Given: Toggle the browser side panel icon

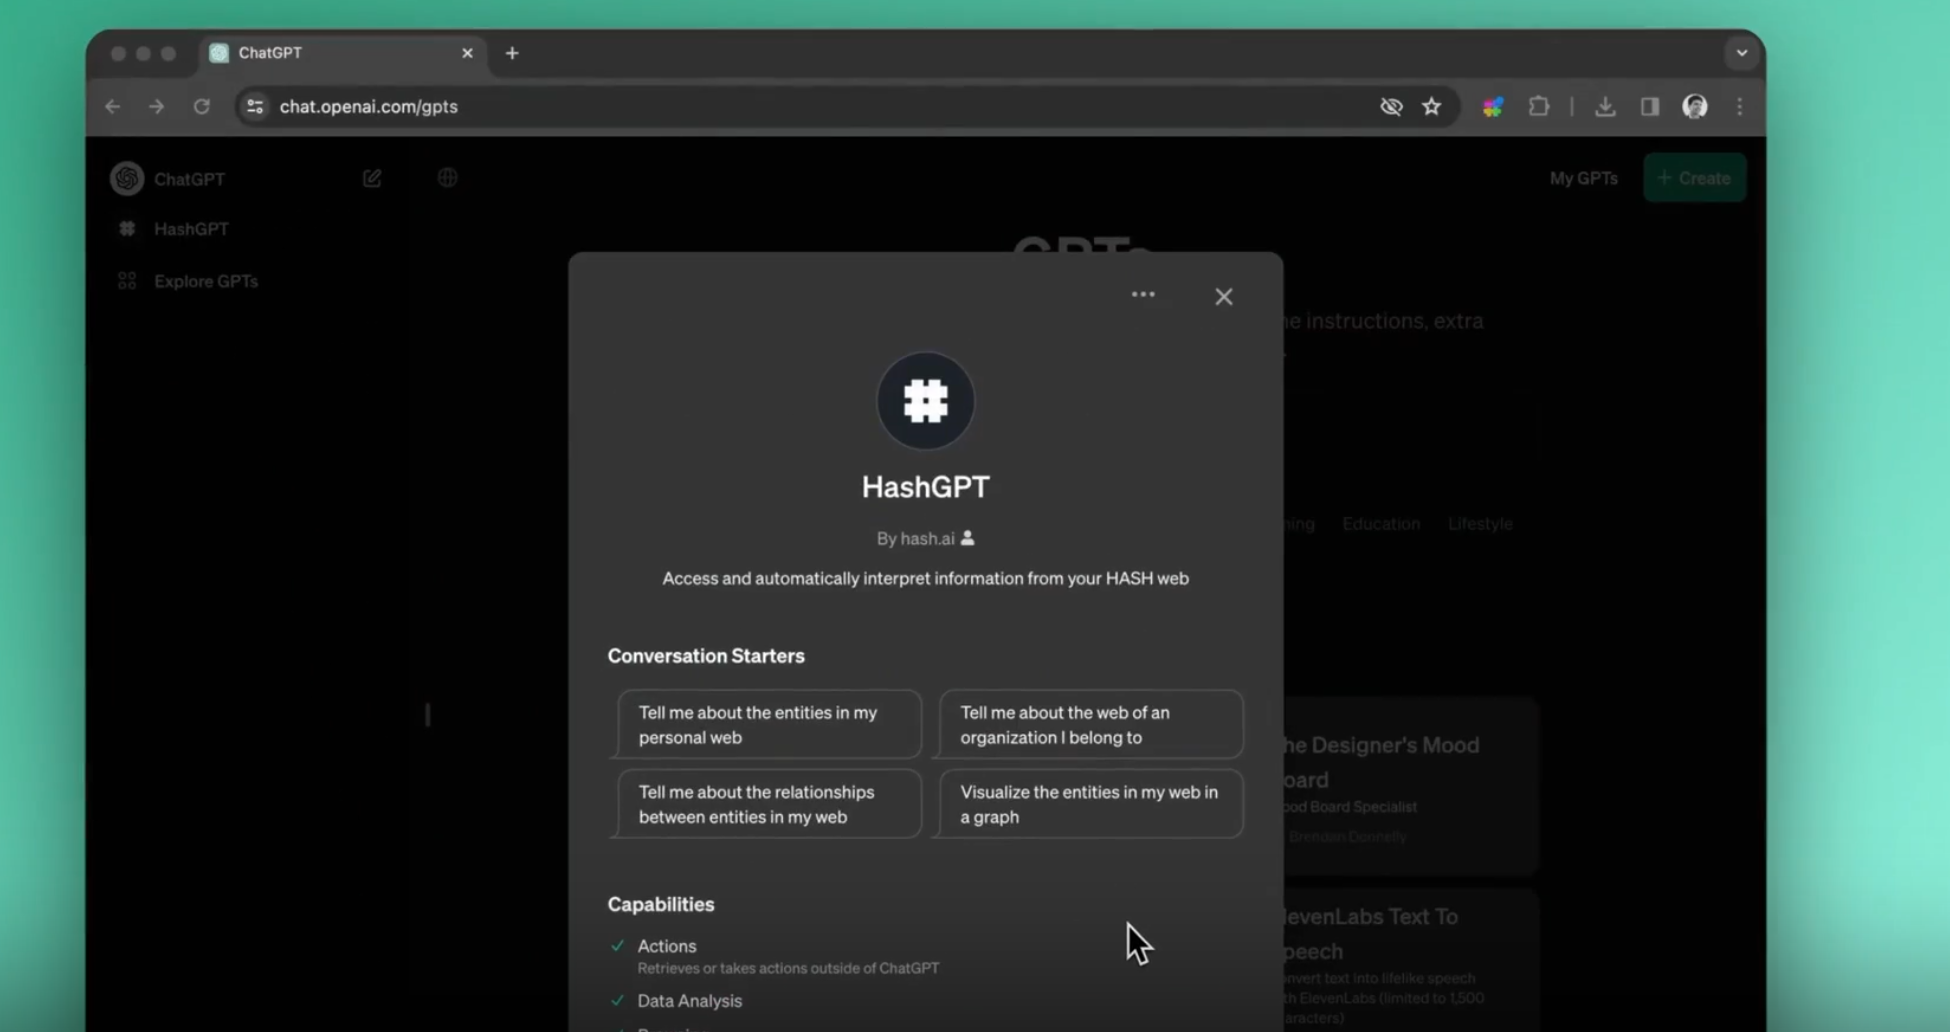Looking at the screenshot, I should click(x=1650, y=106).
